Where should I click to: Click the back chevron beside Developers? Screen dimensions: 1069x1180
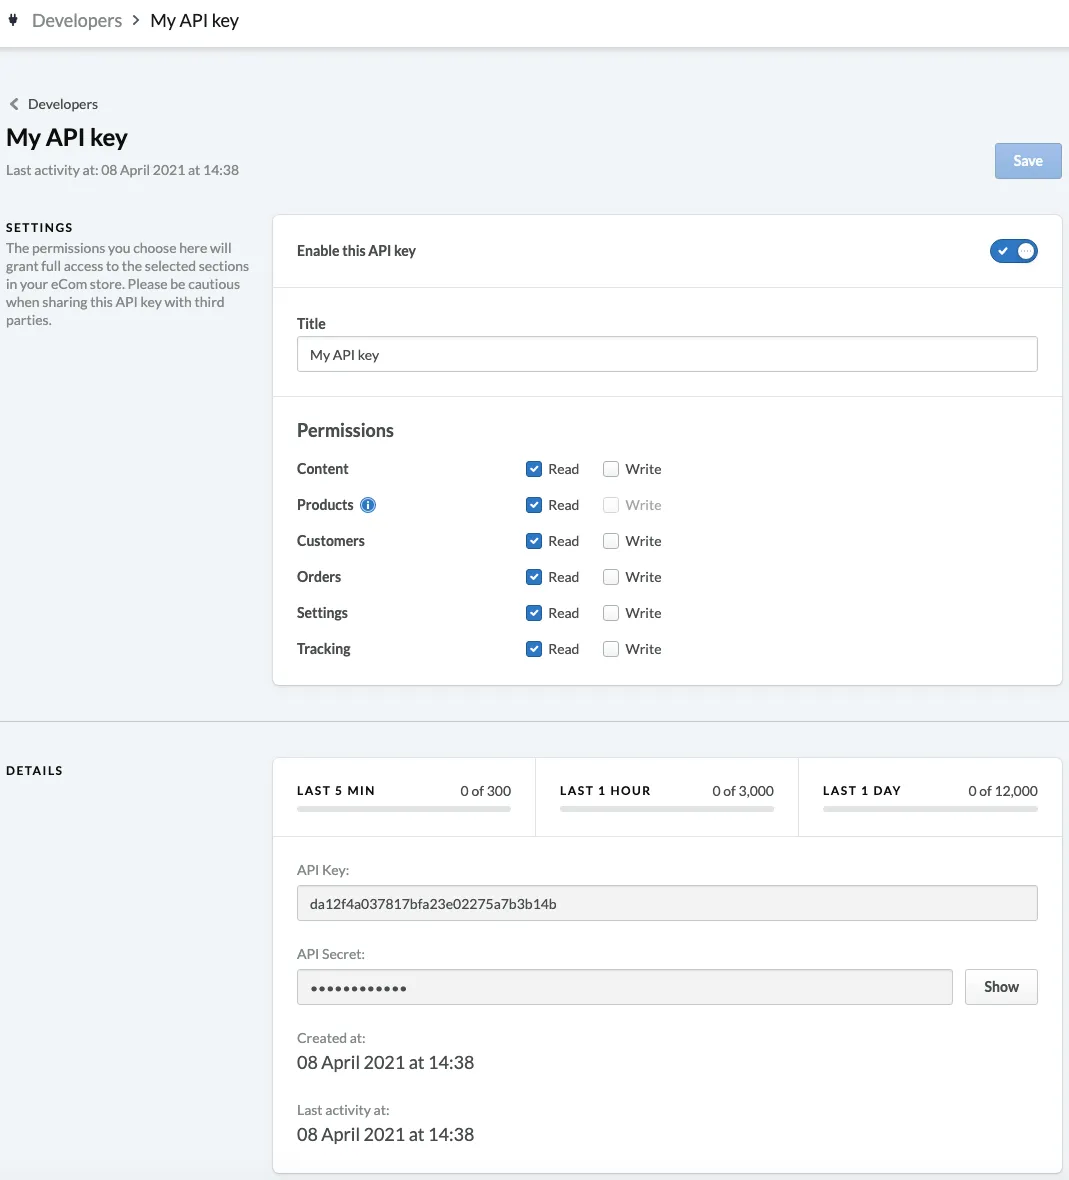point(14,104)
